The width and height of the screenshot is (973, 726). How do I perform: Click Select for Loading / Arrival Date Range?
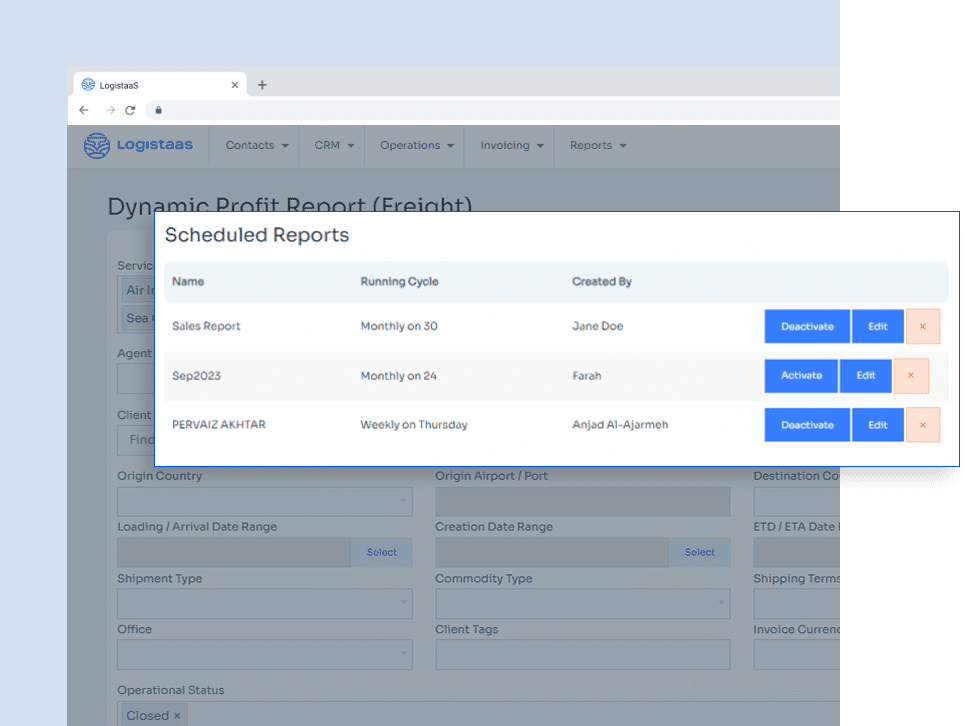(381, 552)
